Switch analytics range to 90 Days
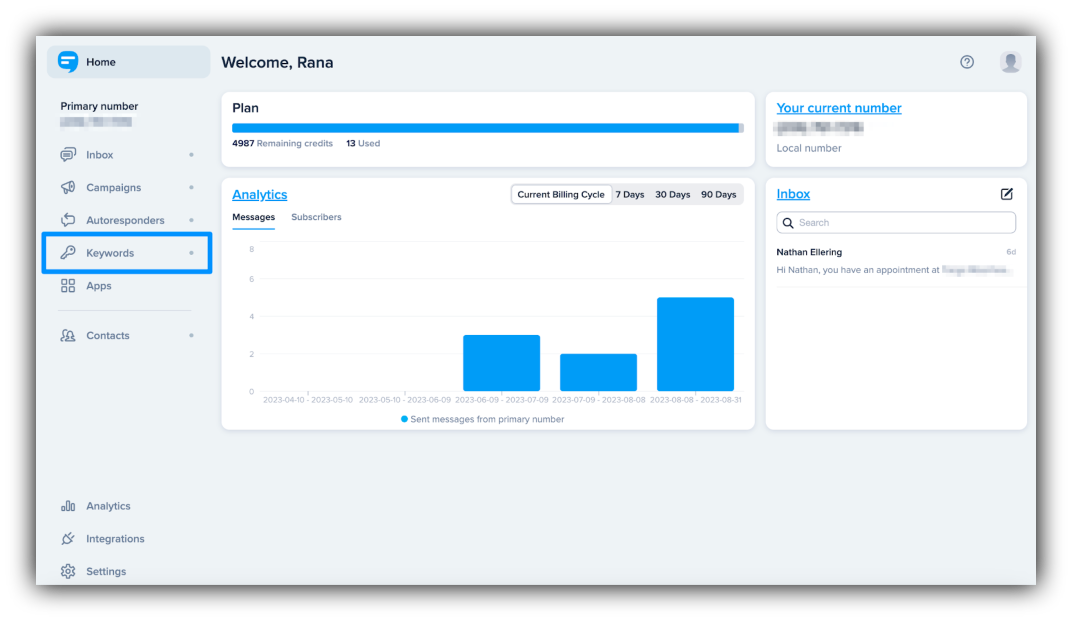Screen dimensions: 1072x621 pos(718,195)
